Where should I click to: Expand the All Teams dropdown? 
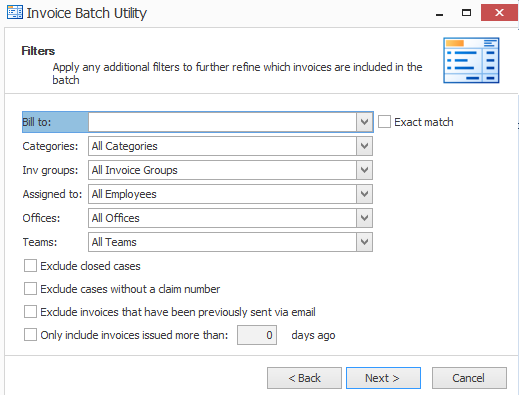click(x=364, y=242)
